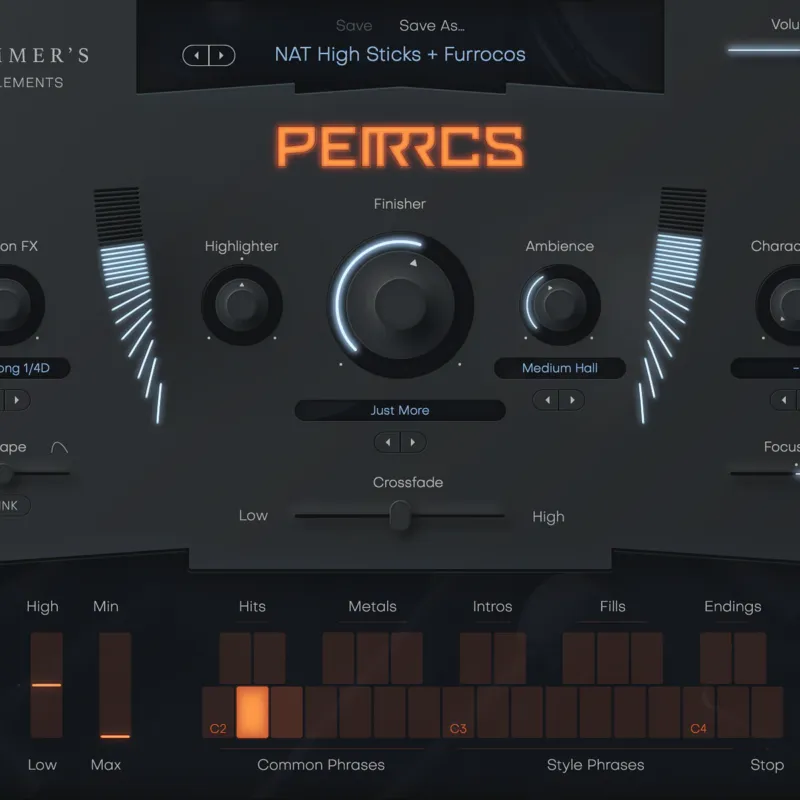The image size is (800, 800).
Task: Click Save in the preset header
Action: 354,26
